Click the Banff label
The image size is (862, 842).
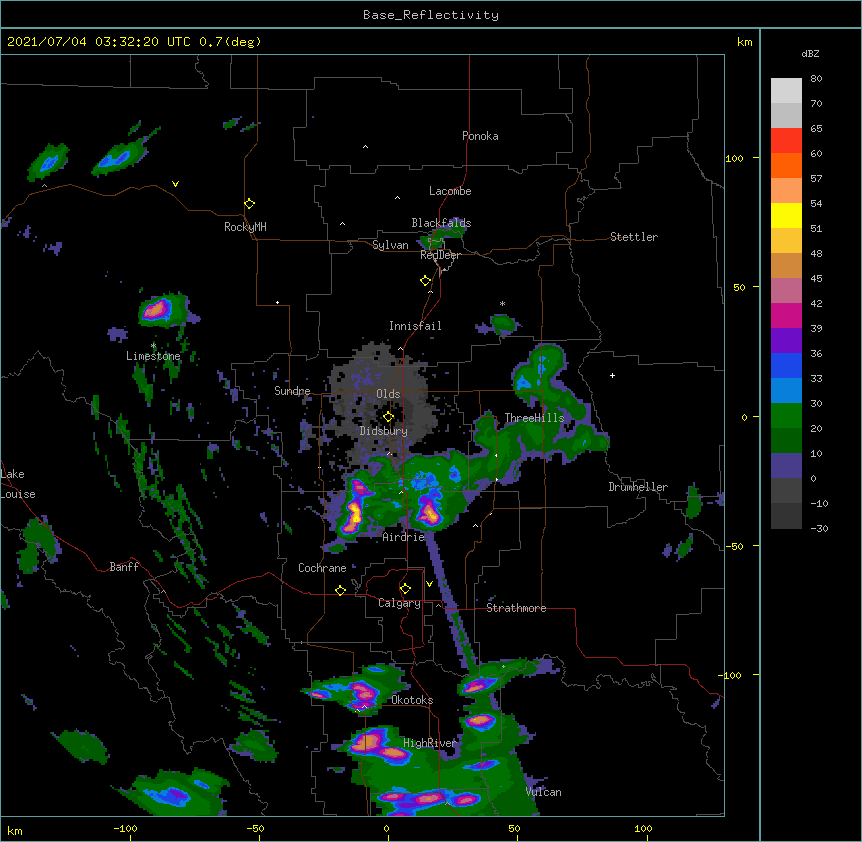(124, 567)
